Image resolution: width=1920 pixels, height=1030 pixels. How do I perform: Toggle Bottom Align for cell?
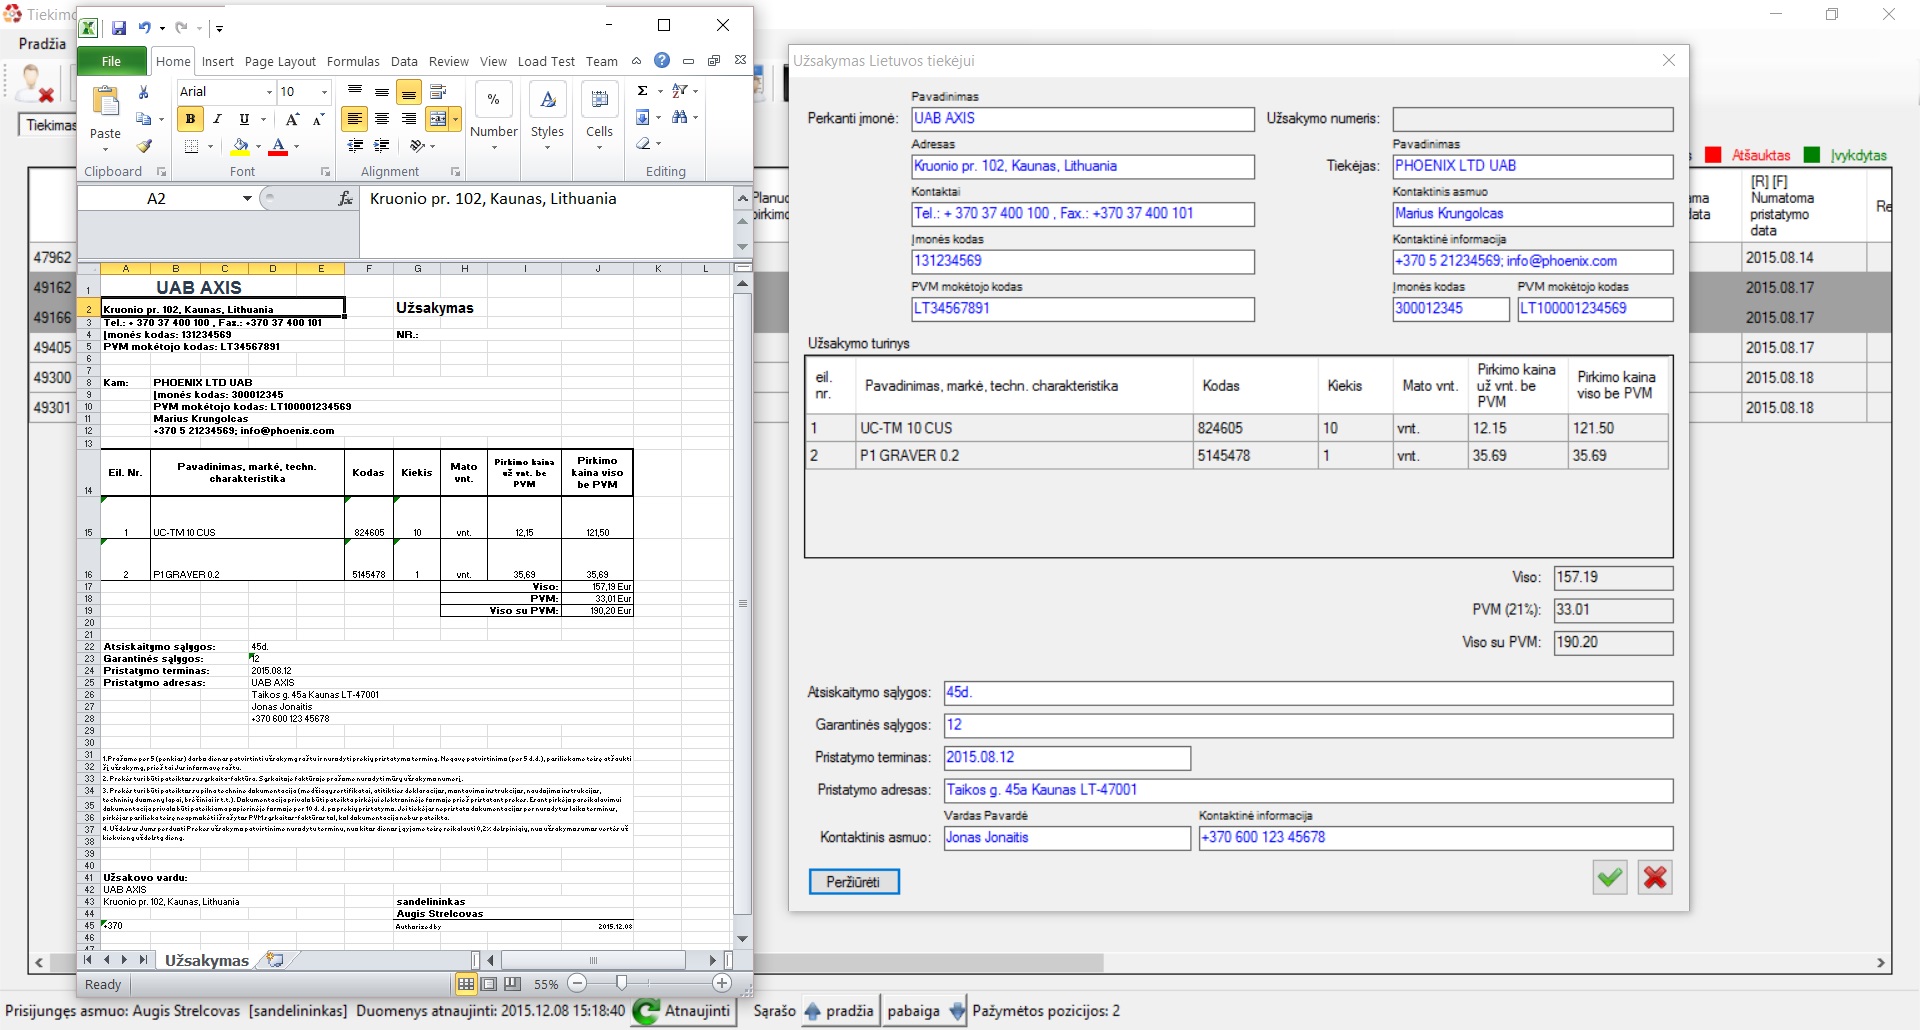click(x=409, y=93)
